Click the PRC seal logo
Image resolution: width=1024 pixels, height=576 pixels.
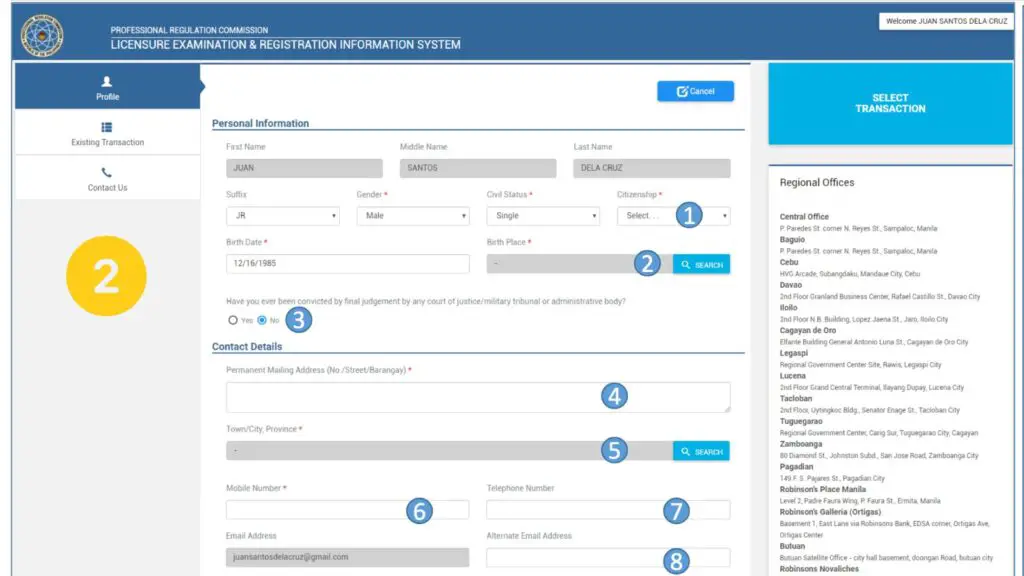pos(41,33)
